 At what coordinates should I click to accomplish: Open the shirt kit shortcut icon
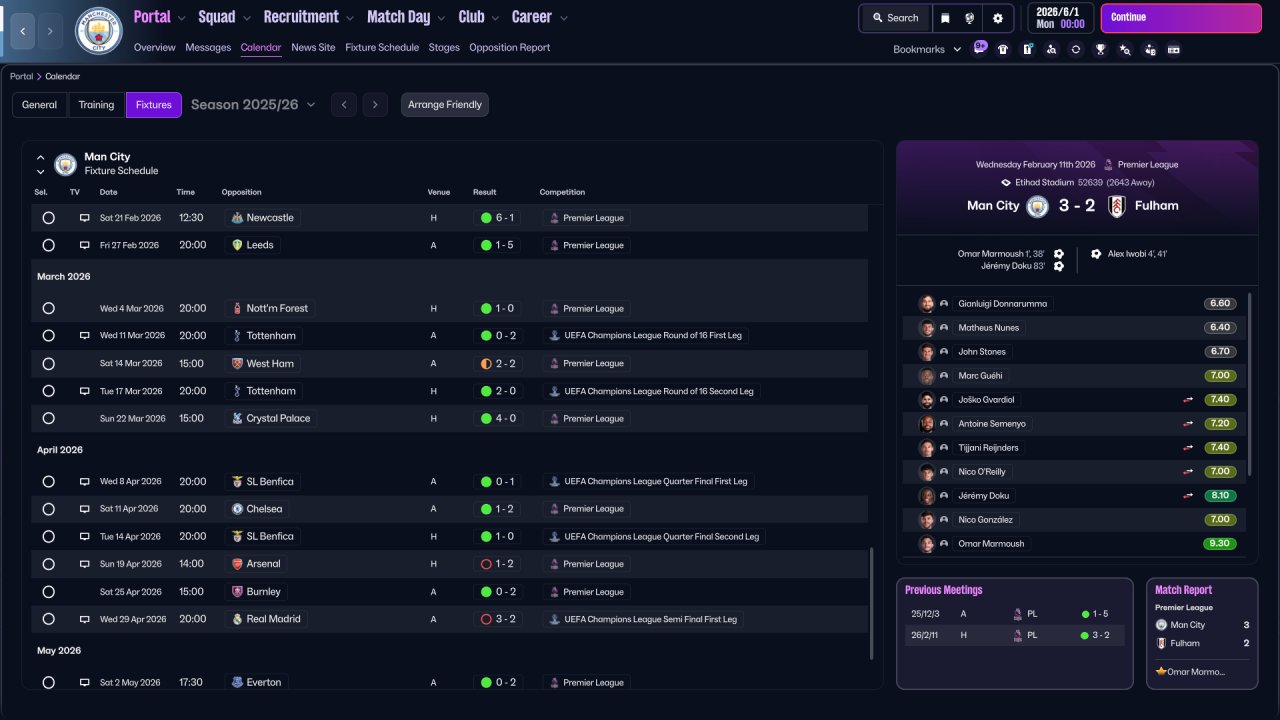(1003, 49)
